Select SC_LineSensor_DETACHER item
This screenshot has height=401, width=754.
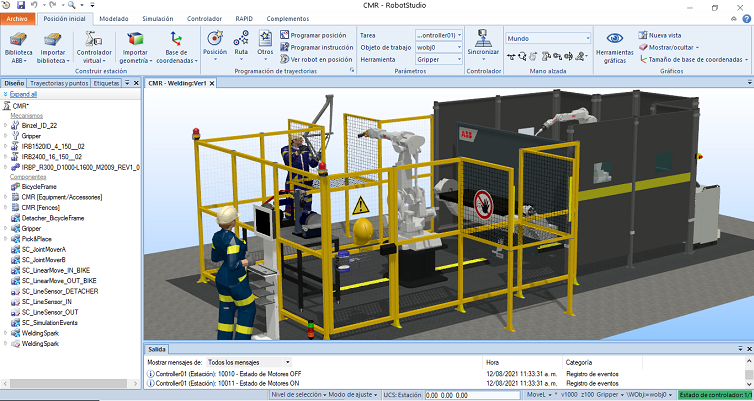tap(60, 291)
